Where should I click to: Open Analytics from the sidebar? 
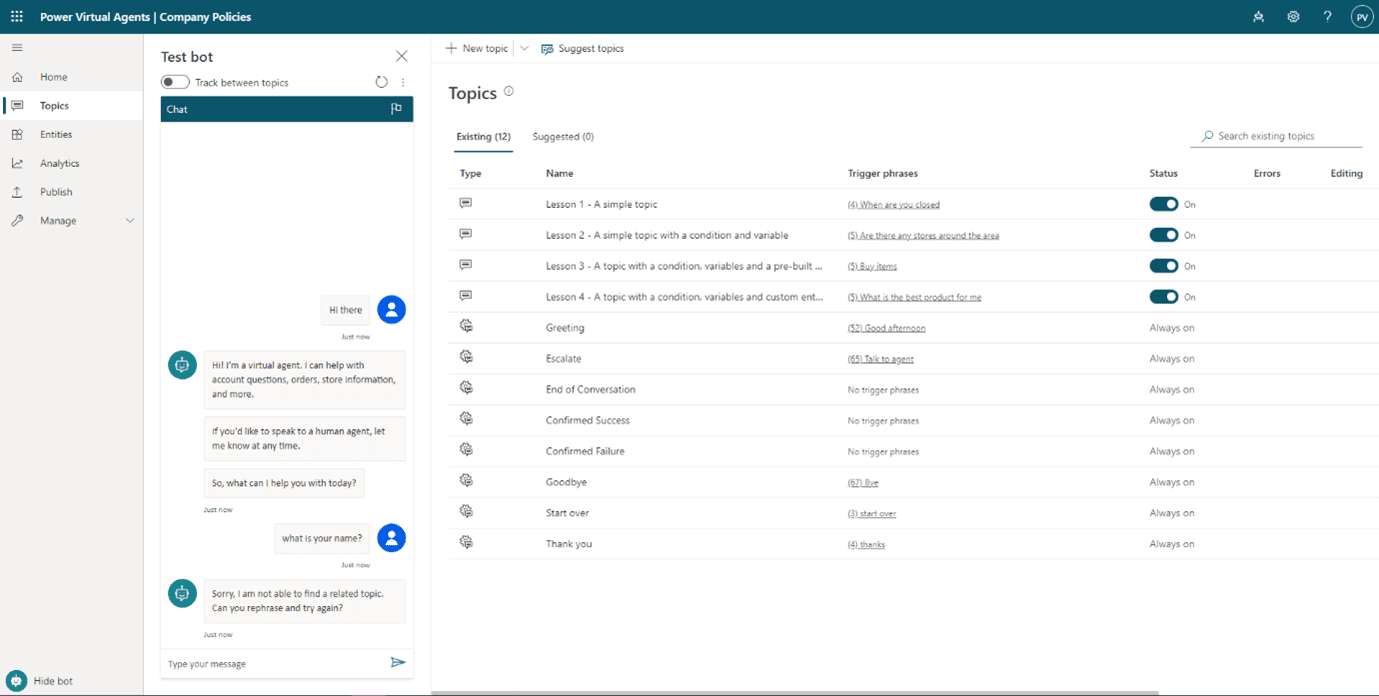60,162
